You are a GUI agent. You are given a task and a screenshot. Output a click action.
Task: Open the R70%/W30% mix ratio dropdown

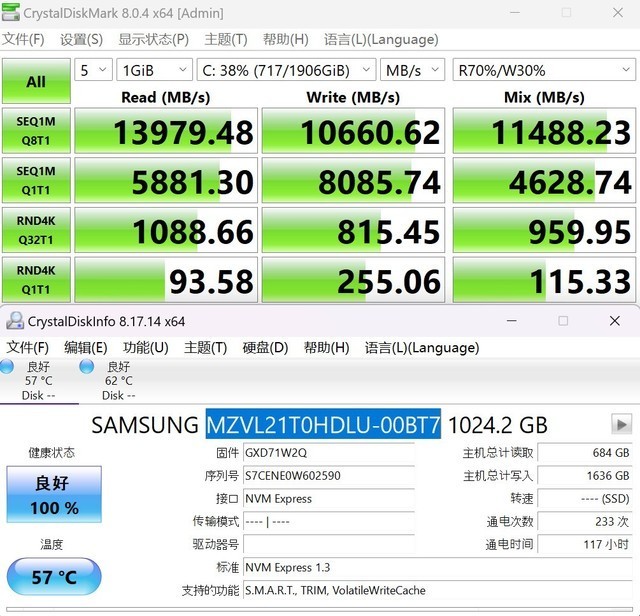pyautogui.click(x=544, y=71)
